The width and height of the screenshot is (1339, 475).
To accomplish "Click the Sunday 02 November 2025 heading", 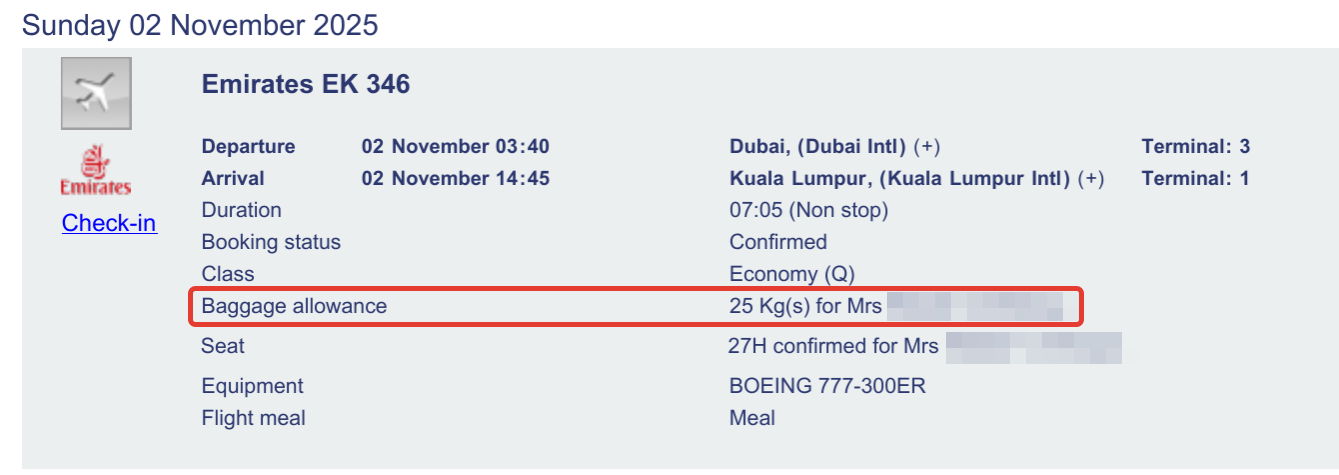I will coord(200,25).
